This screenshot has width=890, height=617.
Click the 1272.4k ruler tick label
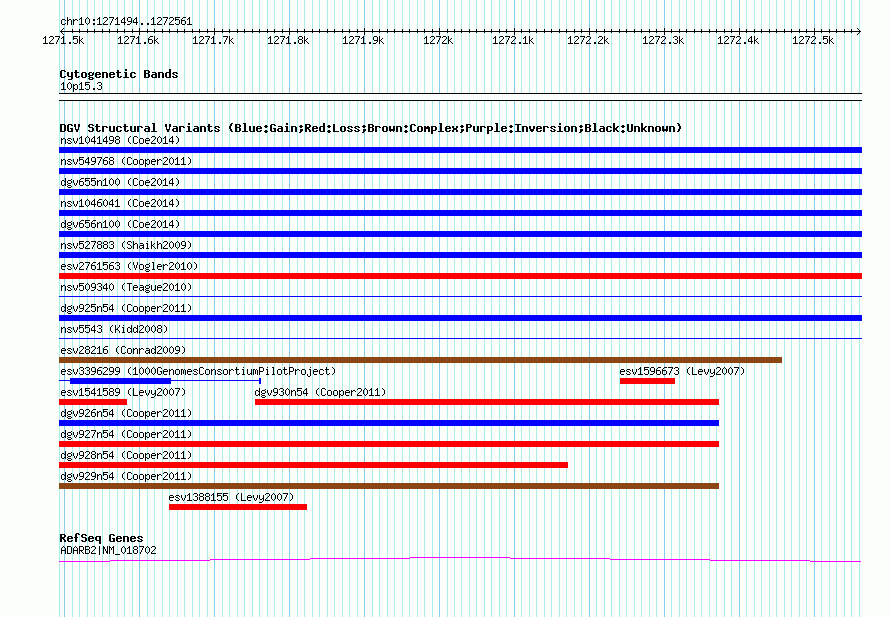(738, 40)
